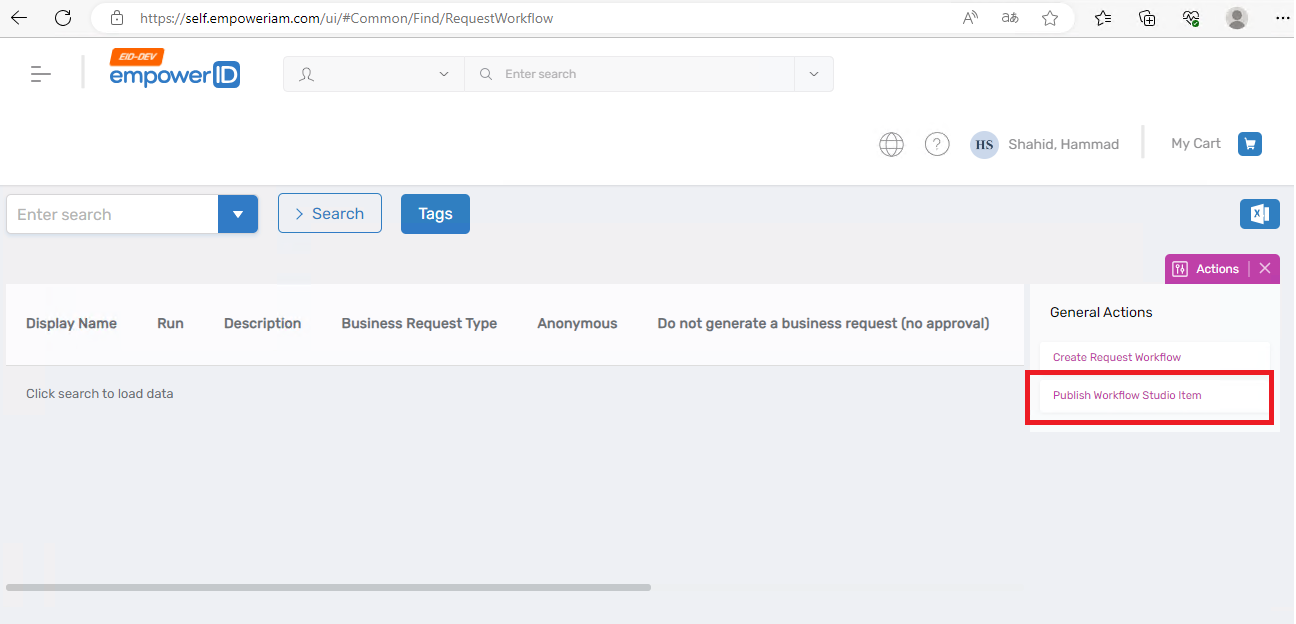Viewport: 1296px width, 624px height.
Task: Click the browser URL address bar
Action: 540,18
